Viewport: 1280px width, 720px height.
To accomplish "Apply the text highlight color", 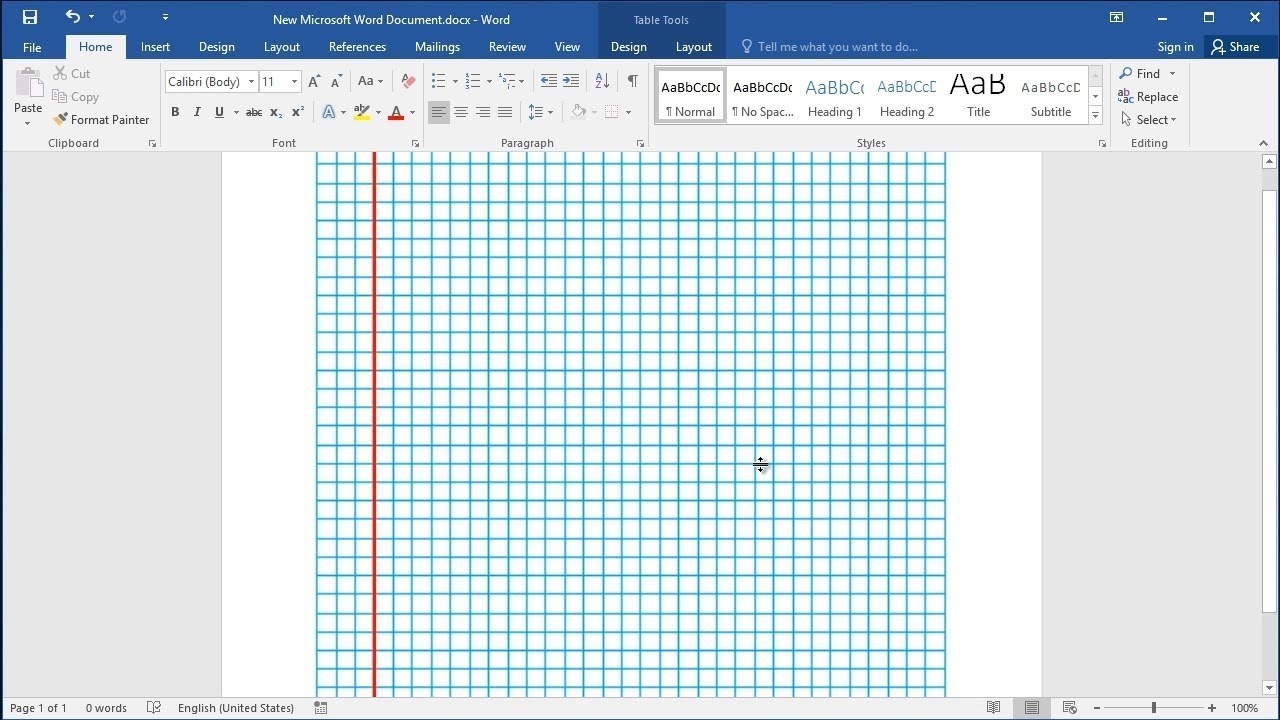I will click(x=362, y=112).
